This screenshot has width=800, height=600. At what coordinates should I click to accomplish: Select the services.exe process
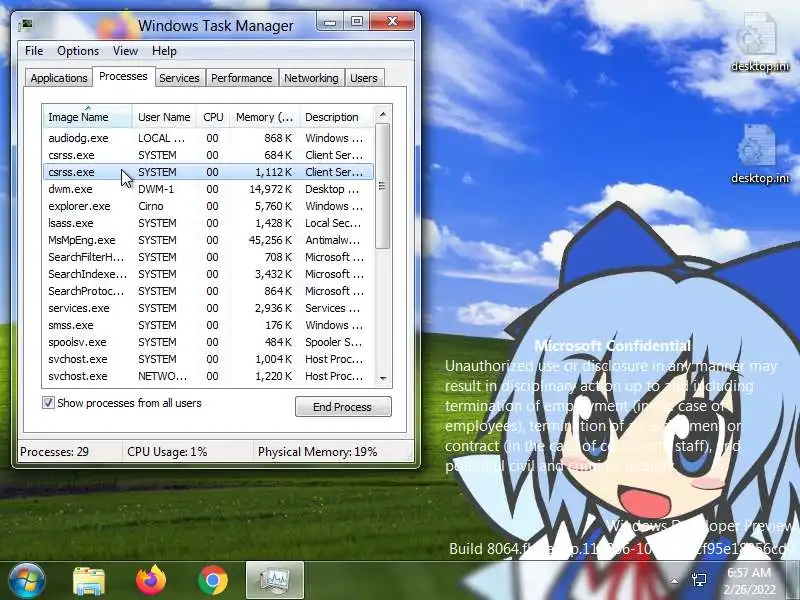coord(208,308)
